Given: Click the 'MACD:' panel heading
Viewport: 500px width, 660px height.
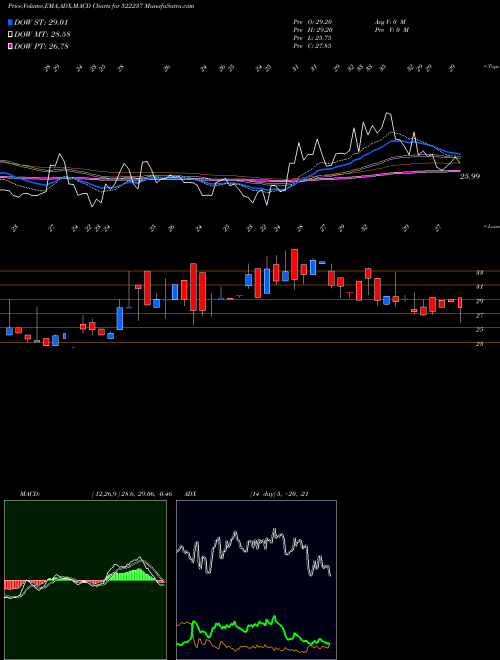Looking at the screenshot, I should [x=30, y=494].
